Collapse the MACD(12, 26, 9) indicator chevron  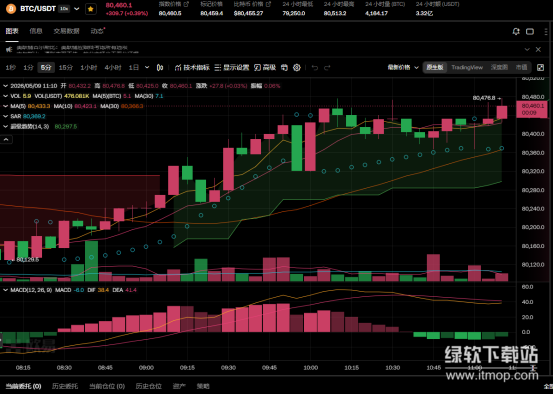tap(6, 290)
